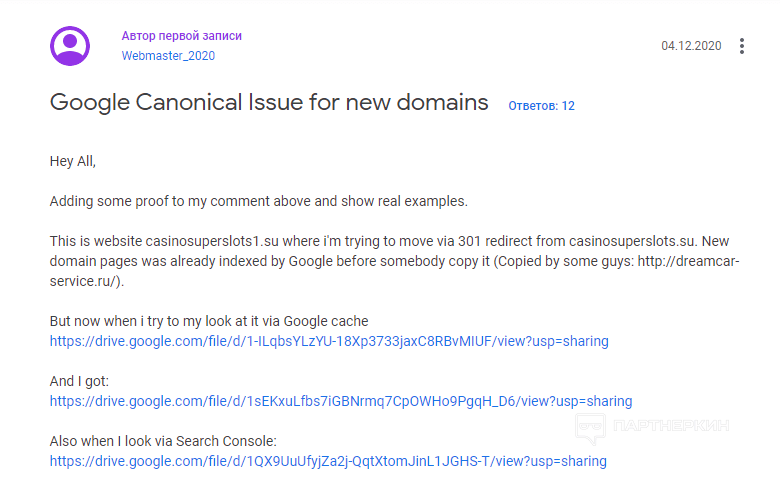Open the 'Ответов: 12' replies link

pos(541,105)
